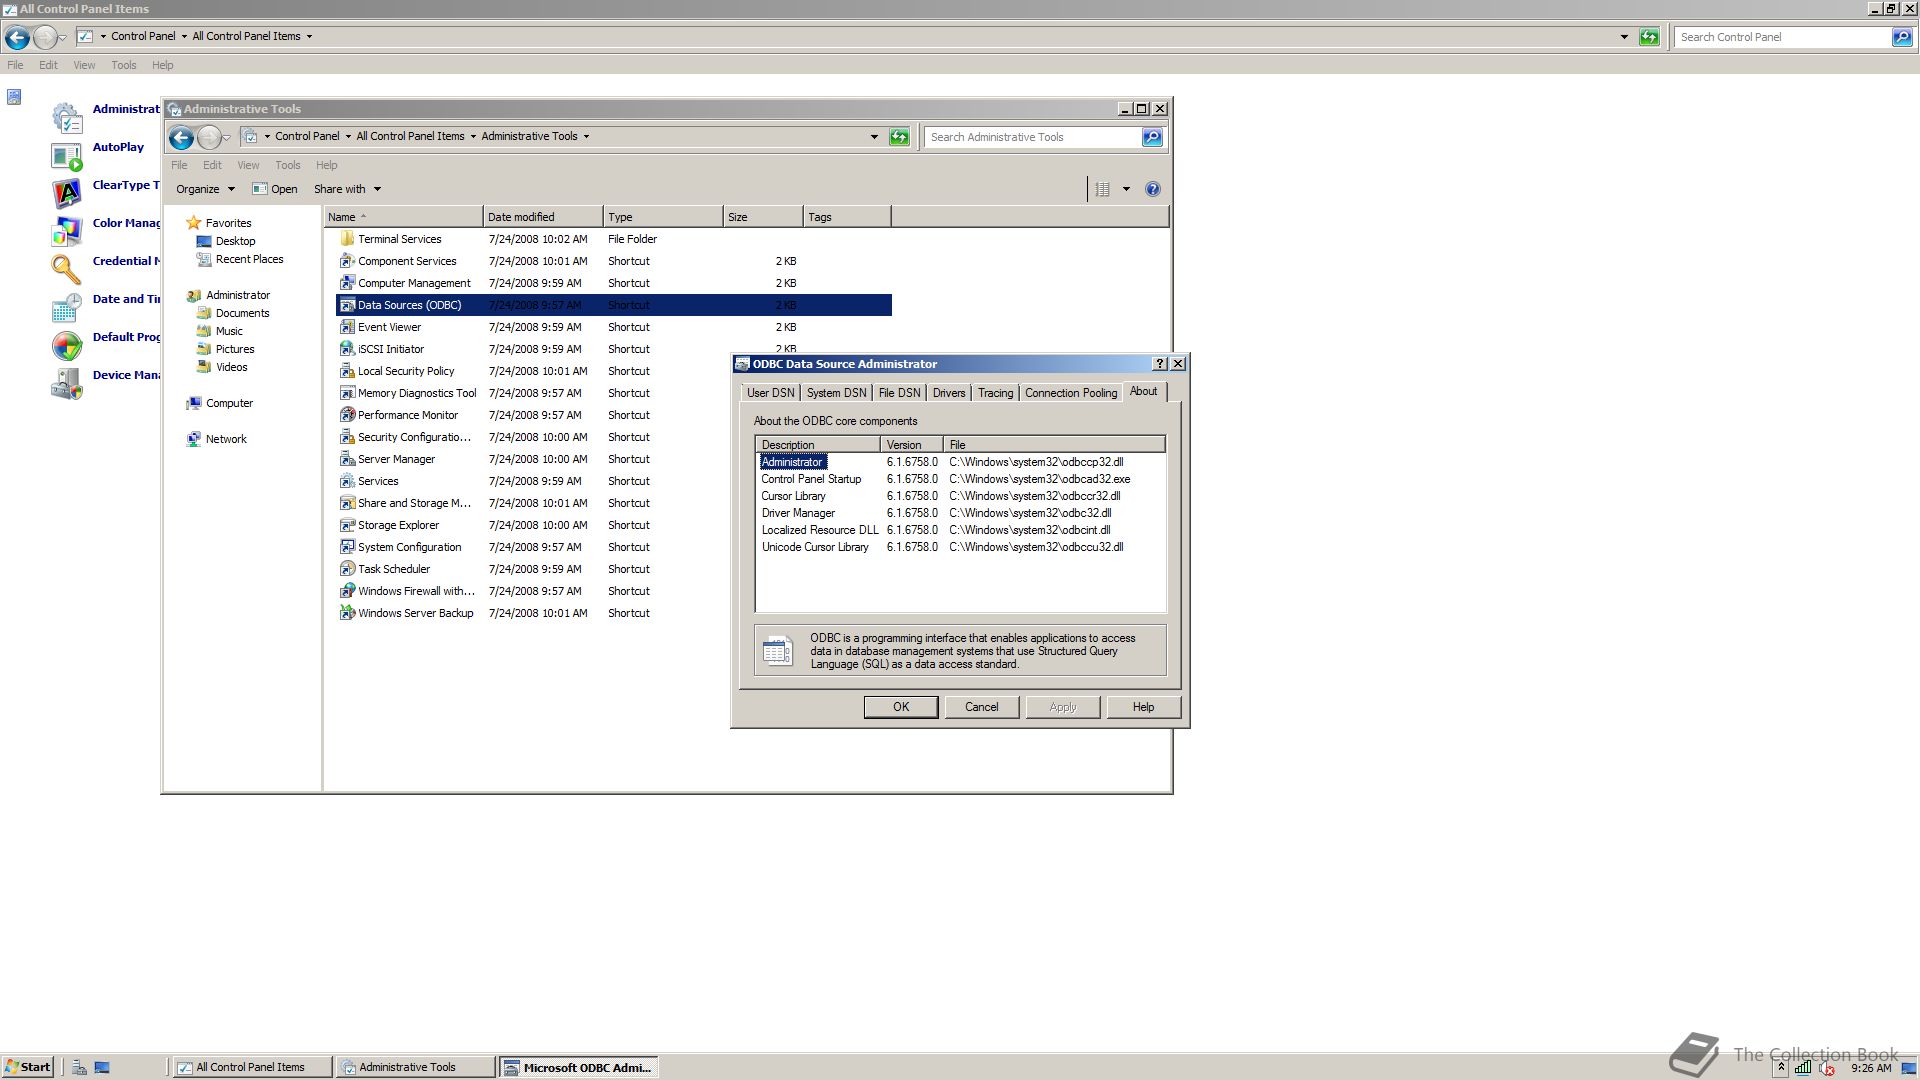
Task: Open the Tools menu in Administrative Tools
Action: [x=288, y=165]
